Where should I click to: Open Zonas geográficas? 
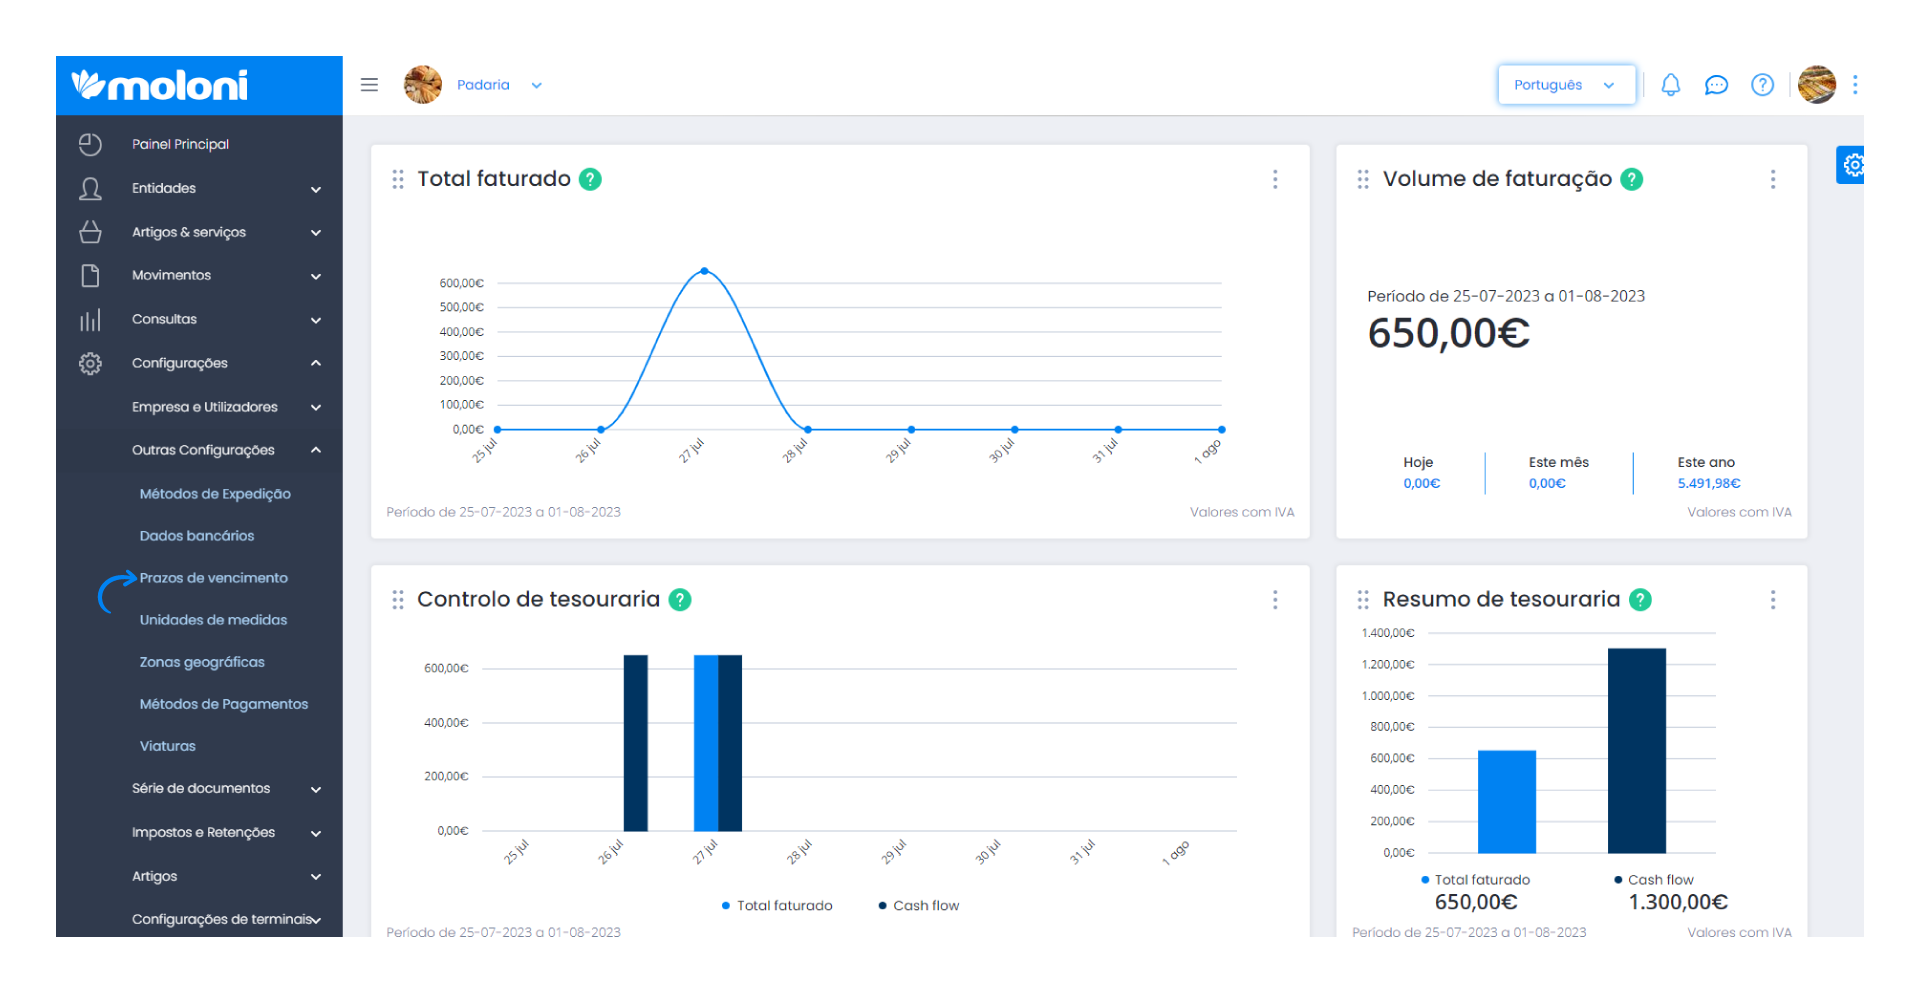click(202, 662)
